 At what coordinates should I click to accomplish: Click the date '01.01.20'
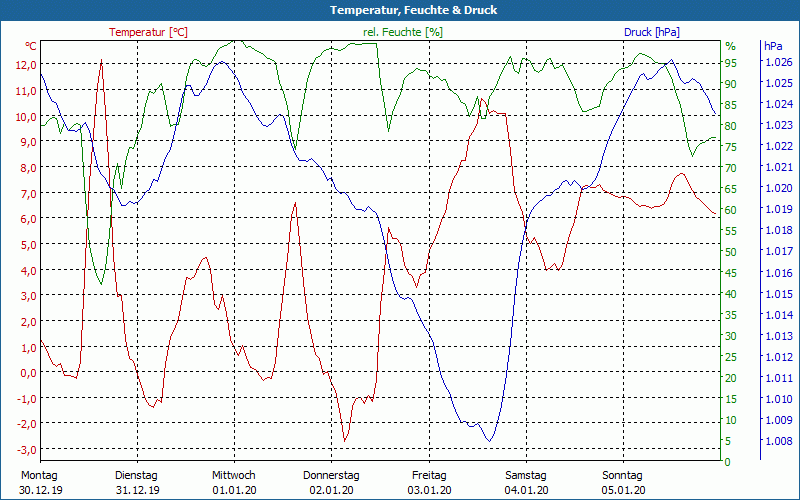click(235, 490)
